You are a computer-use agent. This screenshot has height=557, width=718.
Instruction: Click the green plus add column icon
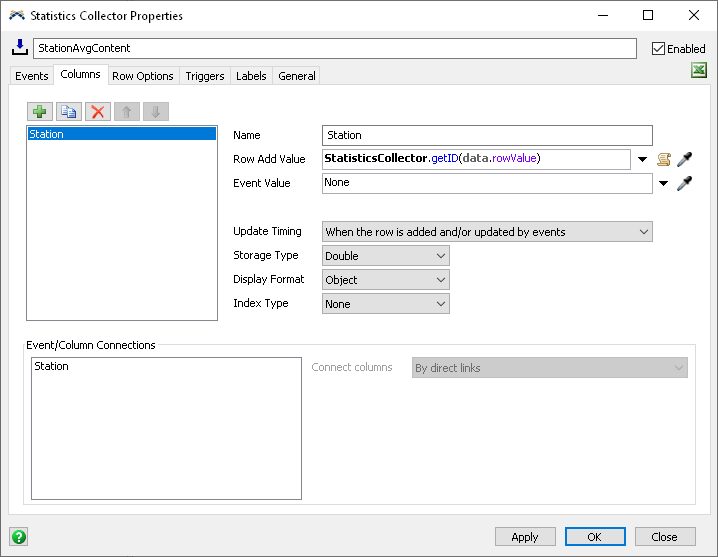click(x=40, y=112)
